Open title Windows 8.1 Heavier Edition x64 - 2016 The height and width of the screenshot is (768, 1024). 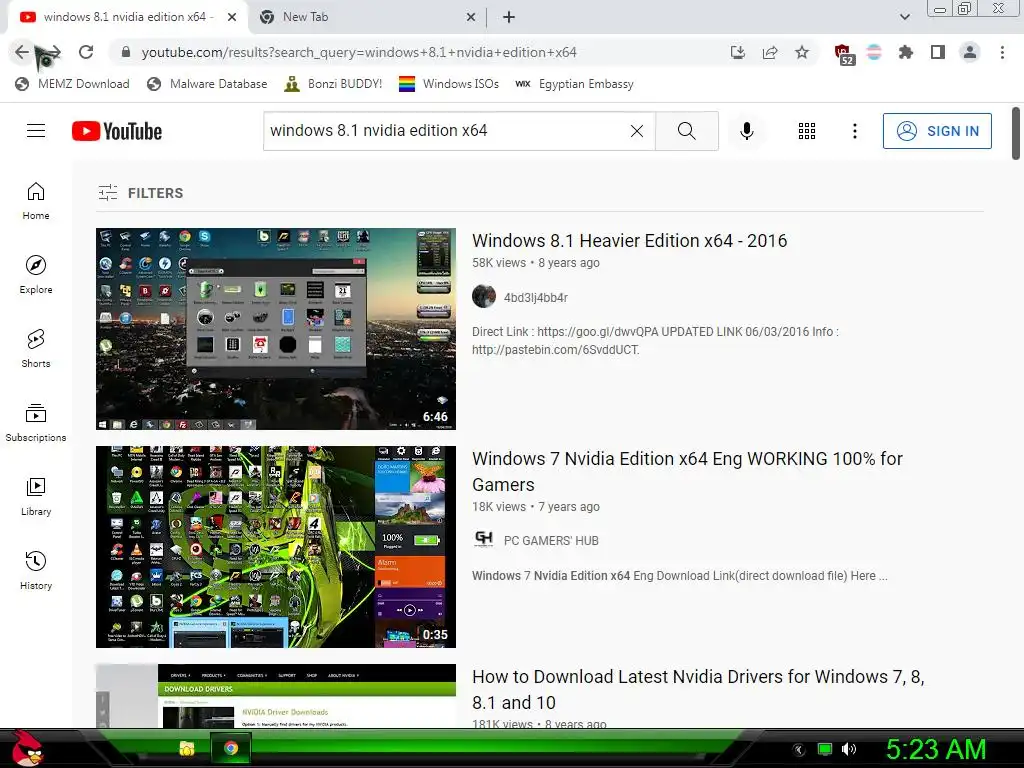[x=630, y=241]
